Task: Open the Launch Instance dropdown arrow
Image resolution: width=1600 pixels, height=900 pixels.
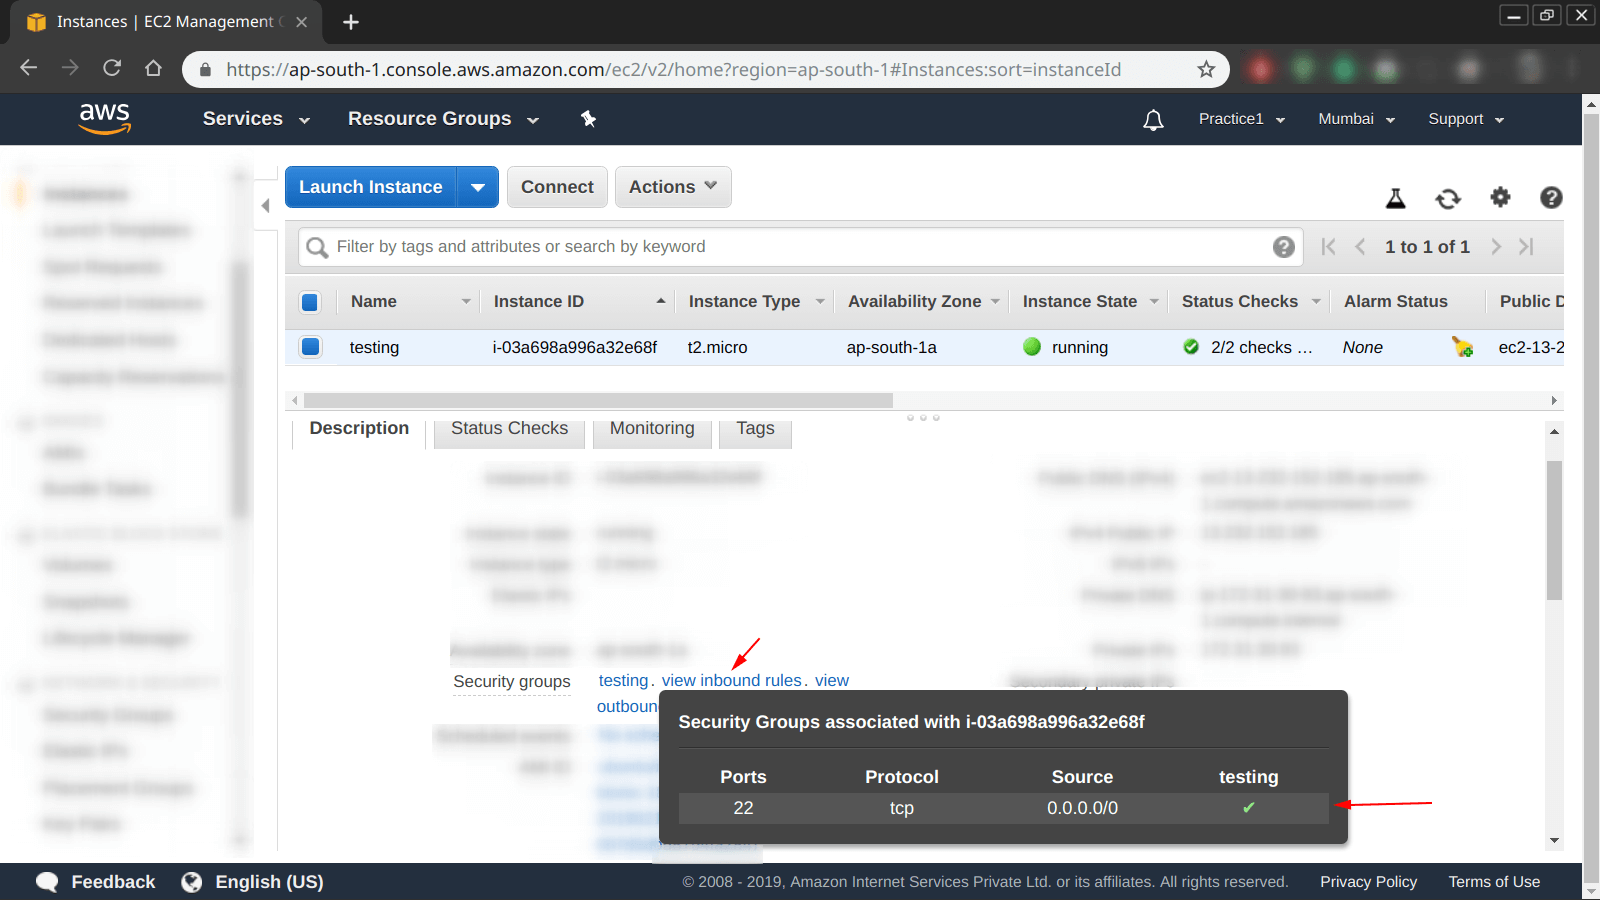Action: point(478,187)
